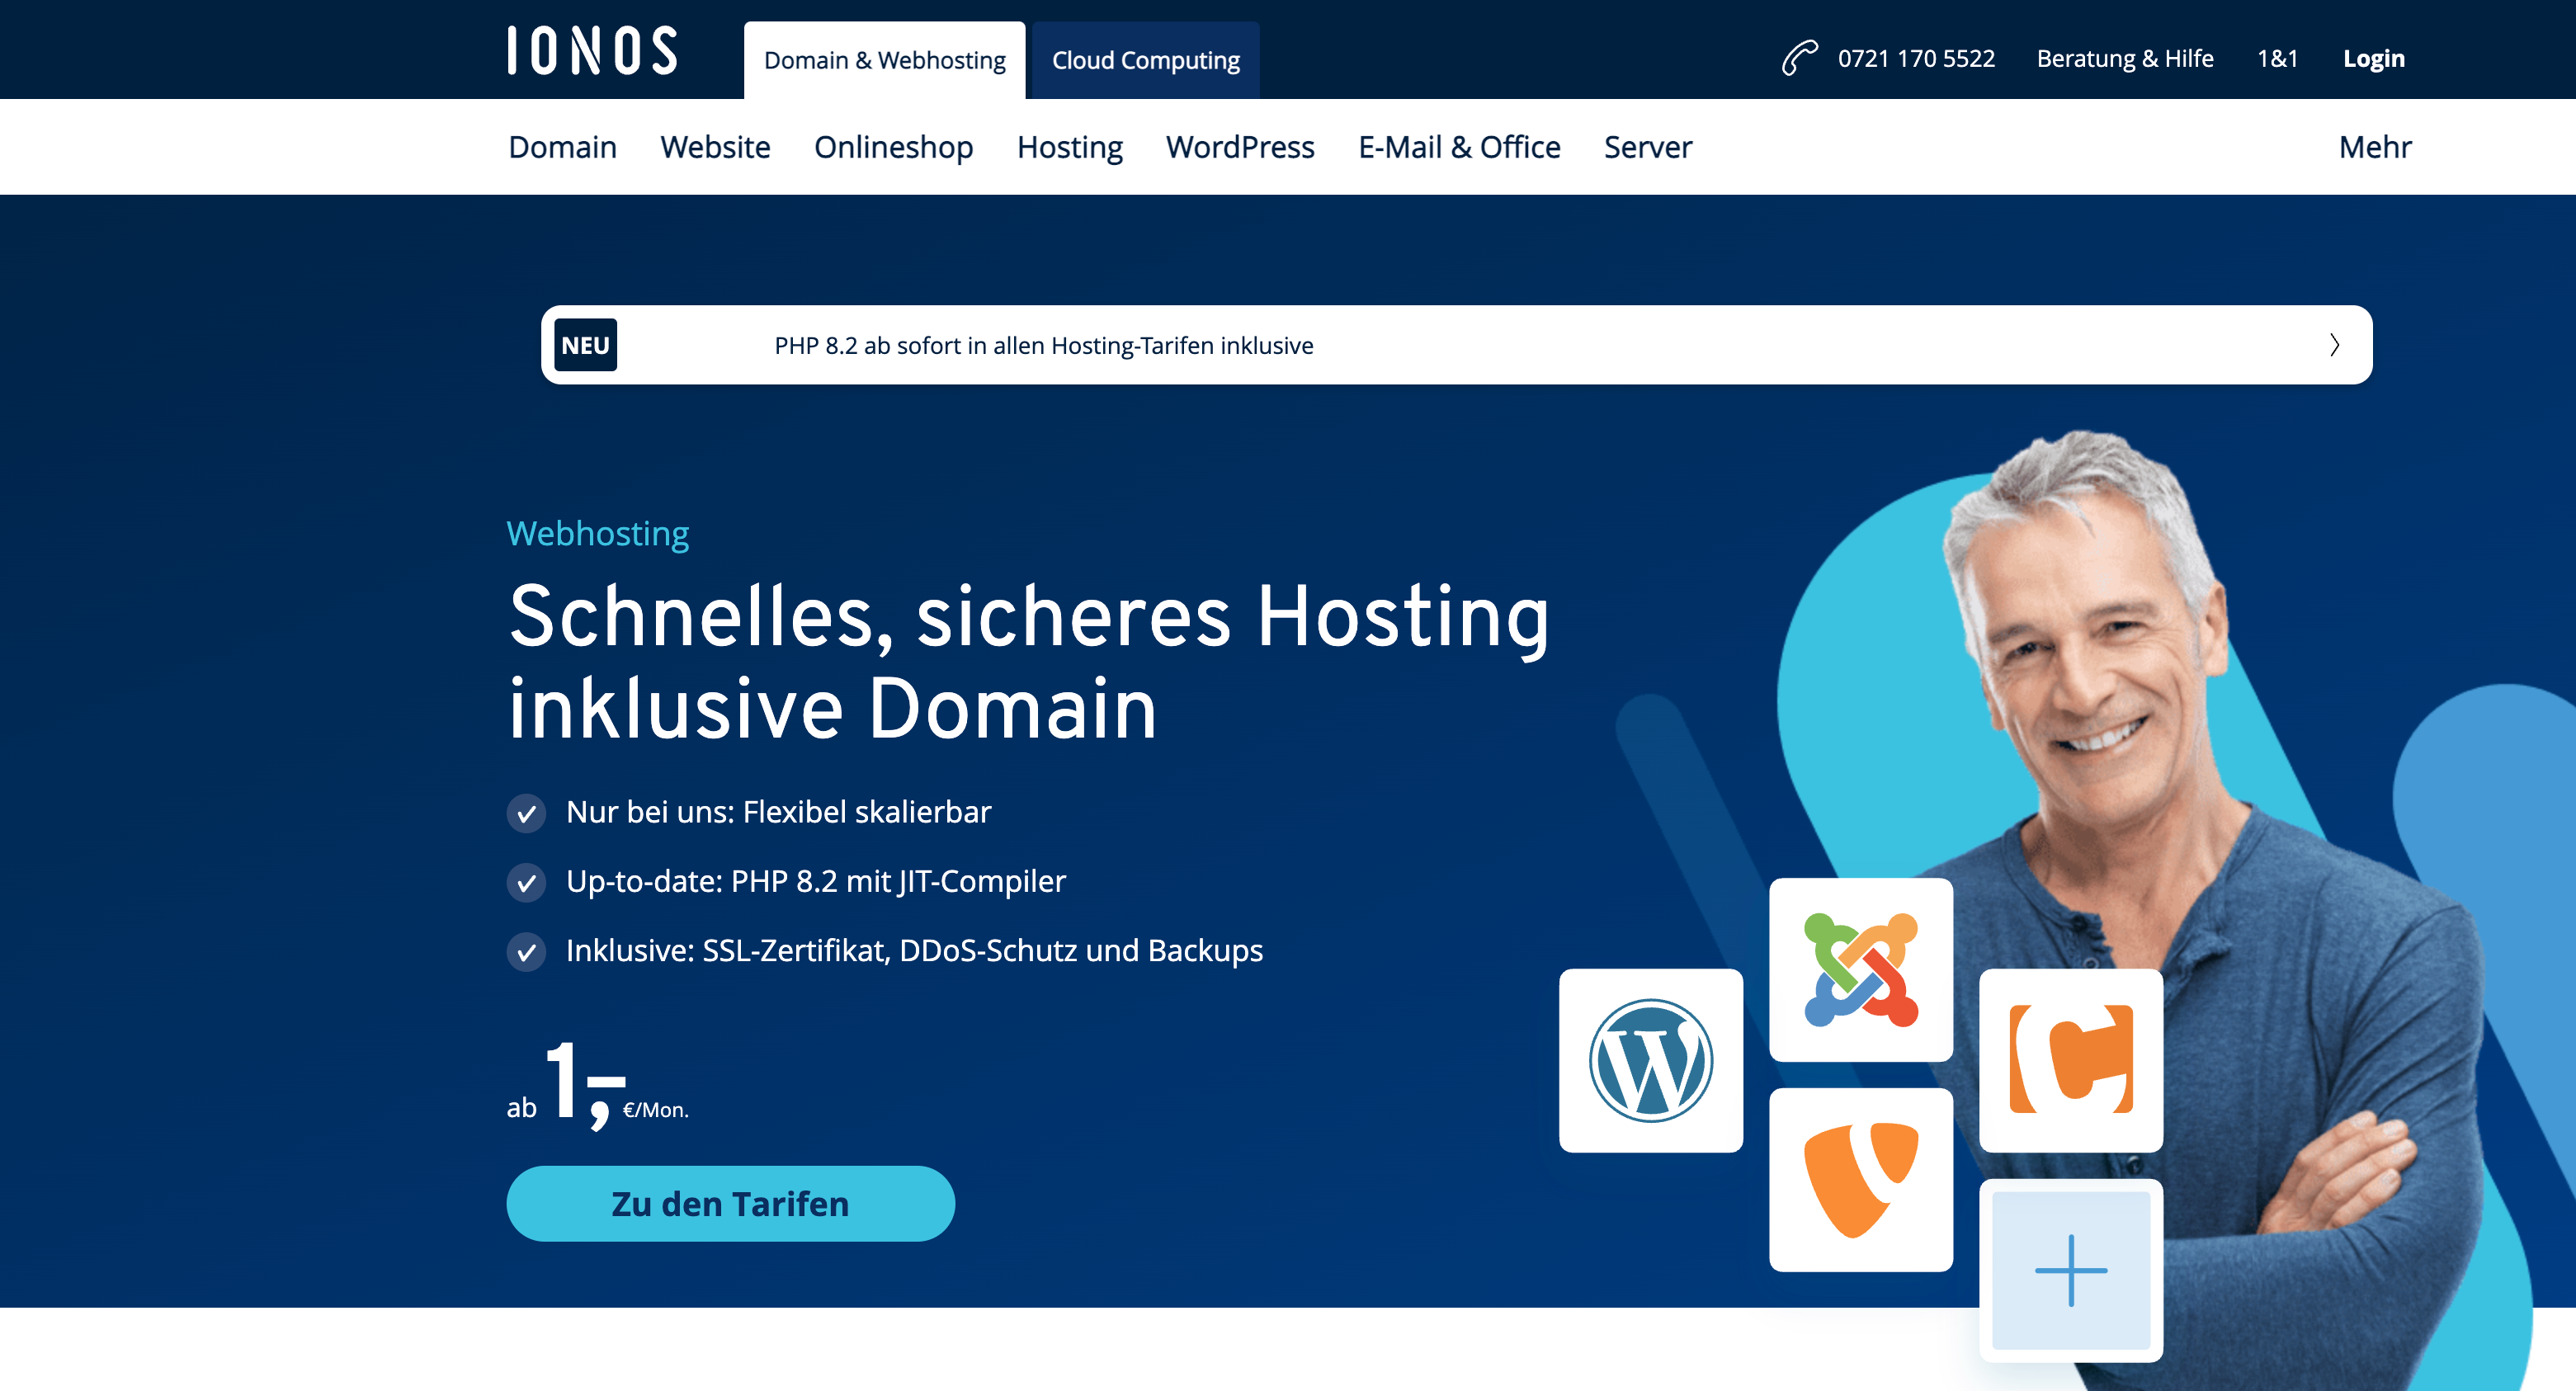Screen dimensions: 2576x1391
Task: Call number 0721 170 5522
Action: pyautogui.click(x=1916, y=58)
